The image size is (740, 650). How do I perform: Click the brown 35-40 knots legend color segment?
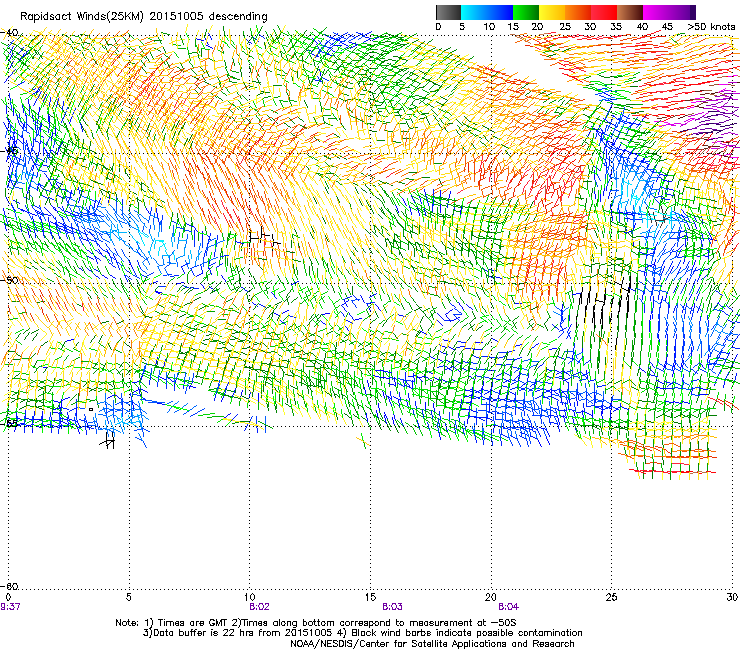point(630,12)
